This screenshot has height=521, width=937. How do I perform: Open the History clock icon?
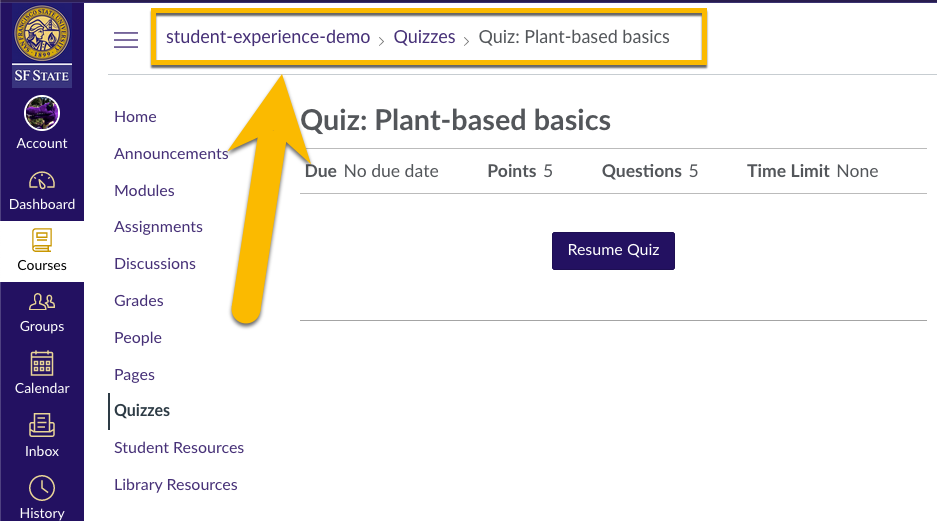coord(42,488)
